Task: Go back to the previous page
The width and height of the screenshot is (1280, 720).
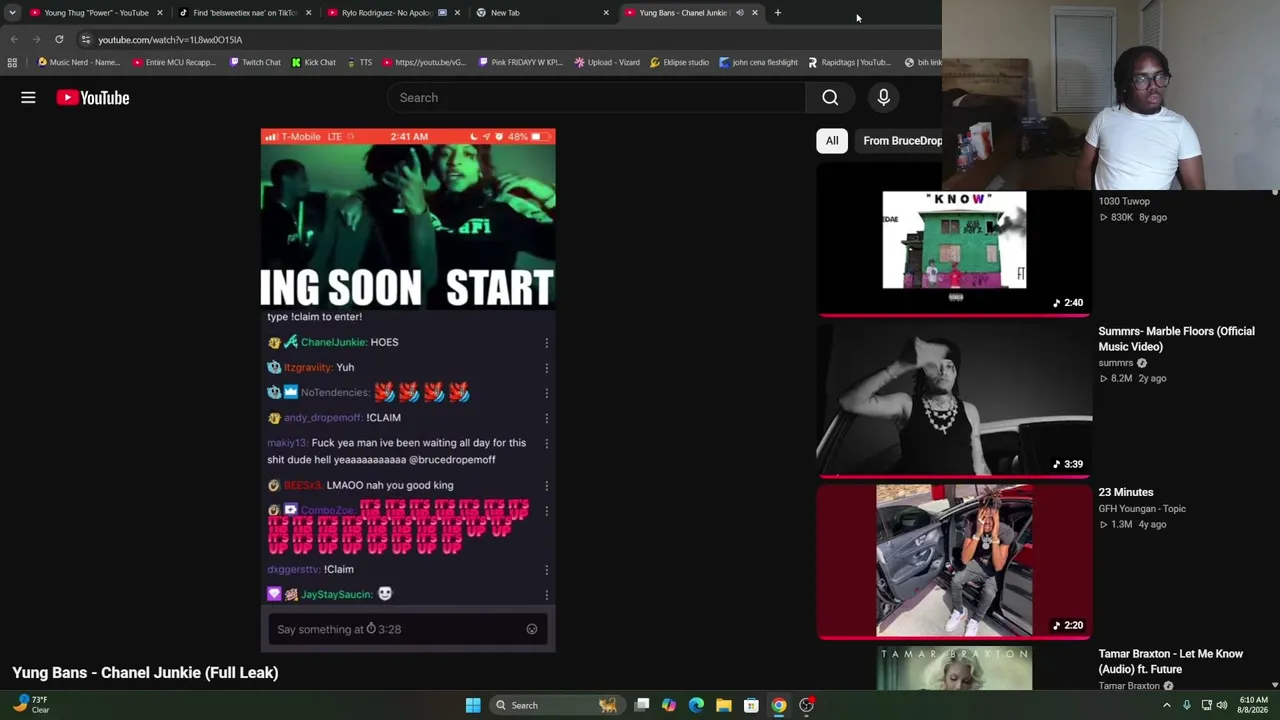Action: [x=14, y=39]
